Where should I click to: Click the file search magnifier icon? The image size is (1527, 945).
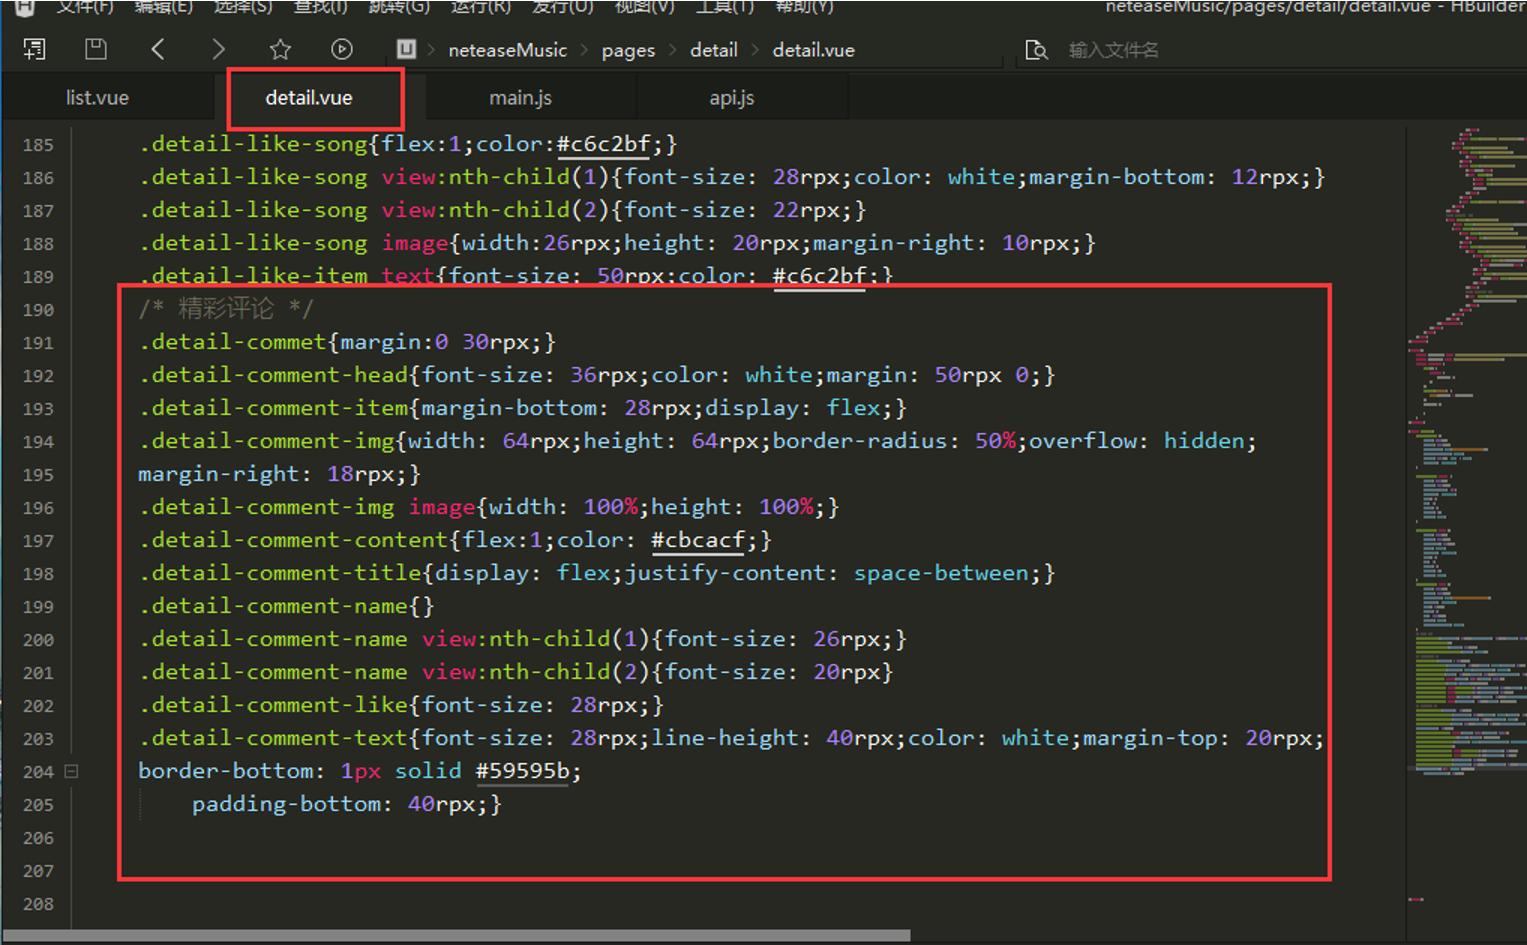(1037, 50)
